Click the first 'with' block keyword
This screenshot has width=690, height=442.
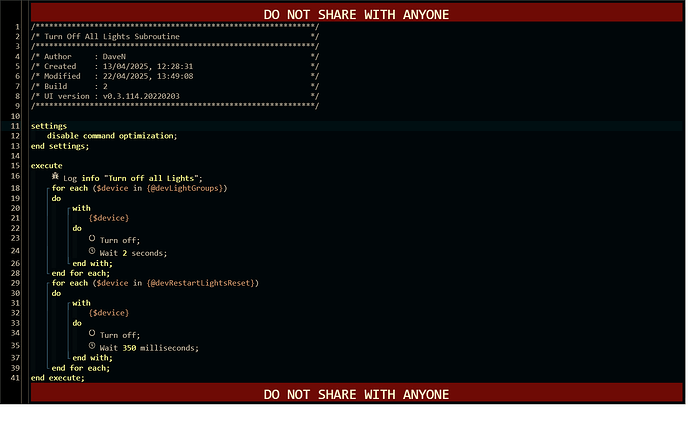coord(81,208)
